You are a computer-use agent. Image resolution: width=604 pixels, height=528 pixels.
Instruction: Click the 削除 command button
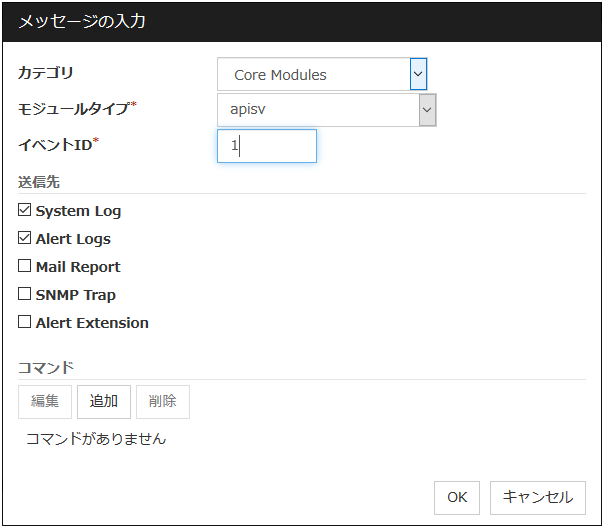pos(162,401)
